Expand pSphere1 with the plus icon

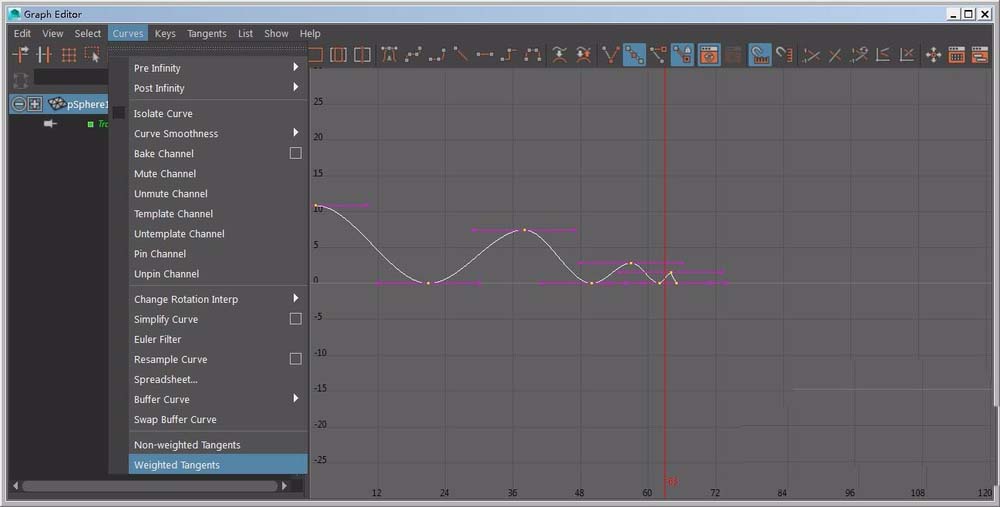point(34,104)
